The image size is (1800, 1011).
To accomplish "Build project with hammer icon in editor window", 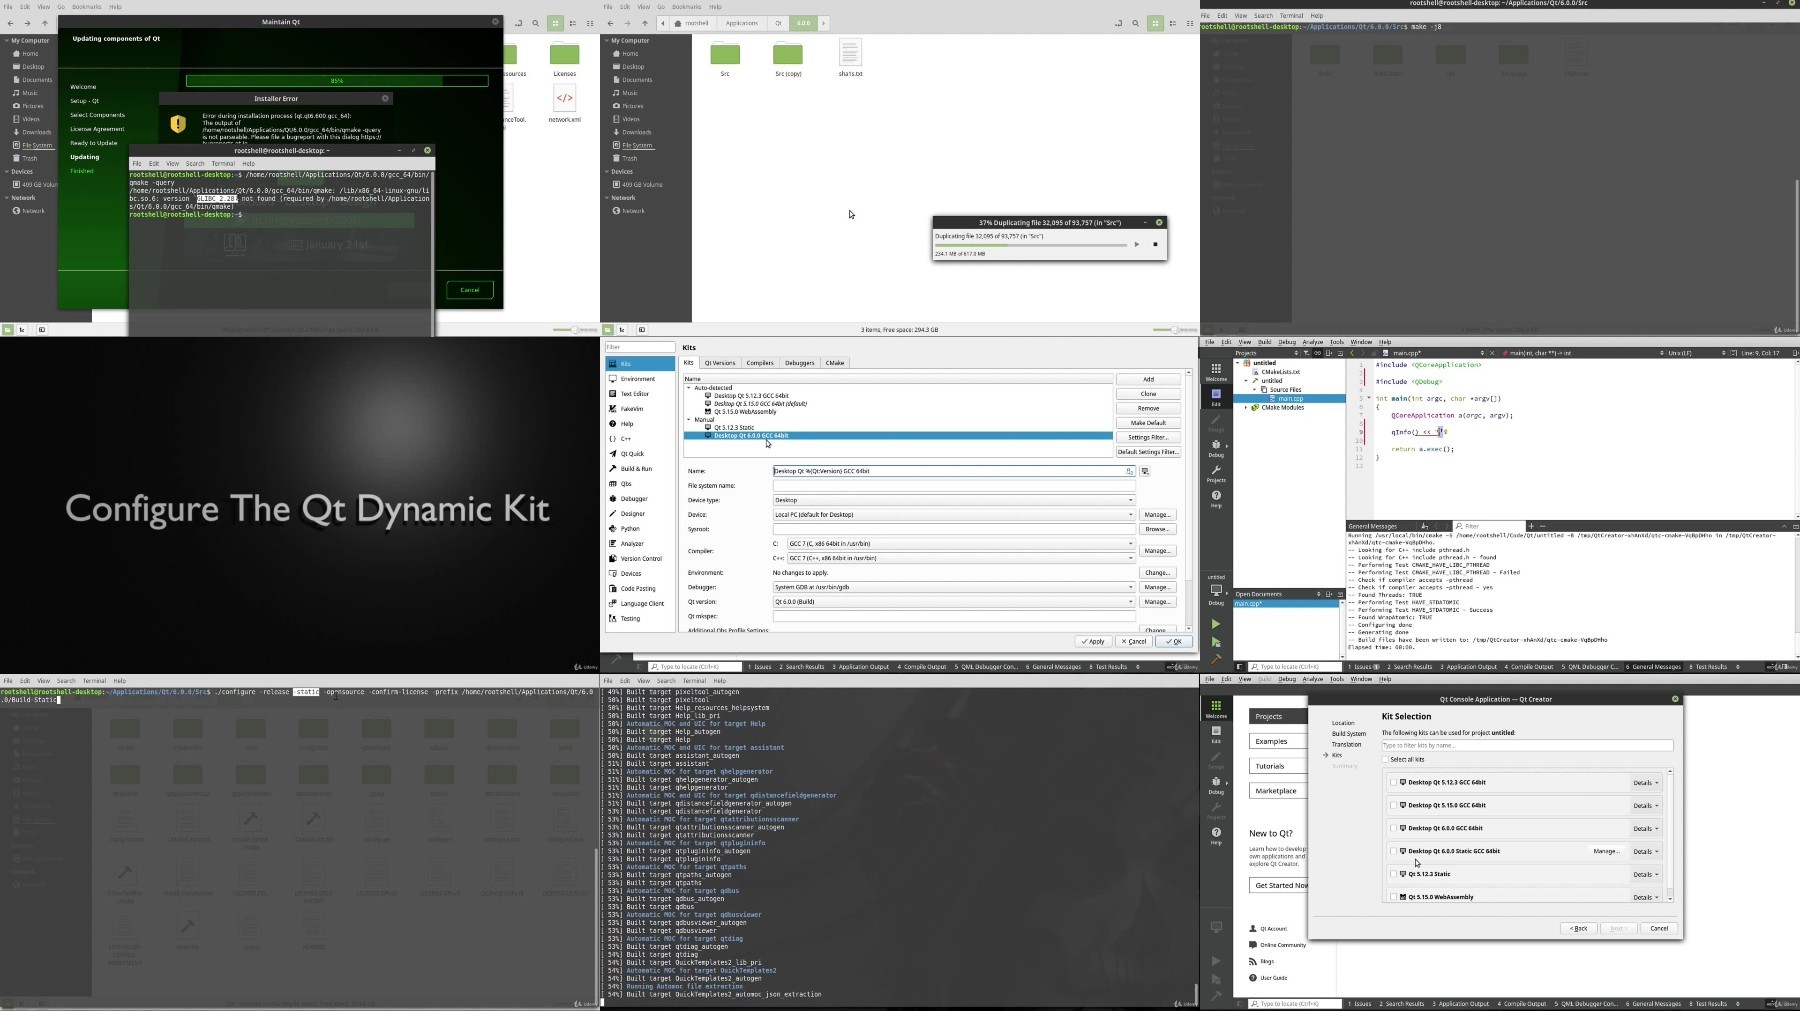I will [x=1216, y=659].
